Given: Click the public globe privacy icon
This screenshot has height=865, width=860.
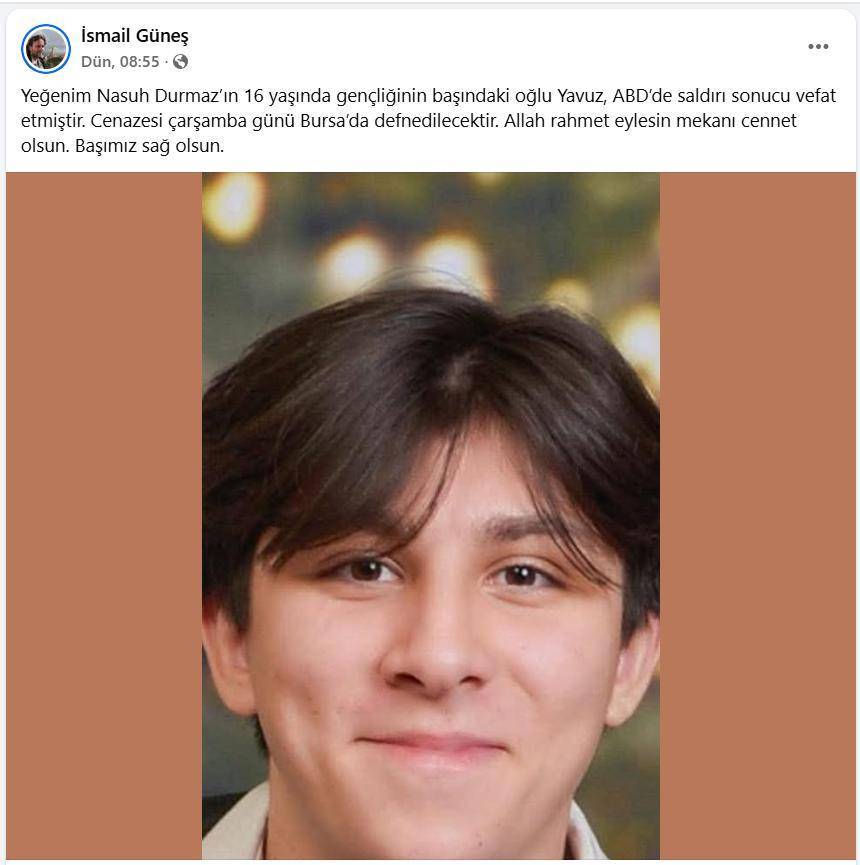Looking at the screenshot, I should click(x=180, y=62).
